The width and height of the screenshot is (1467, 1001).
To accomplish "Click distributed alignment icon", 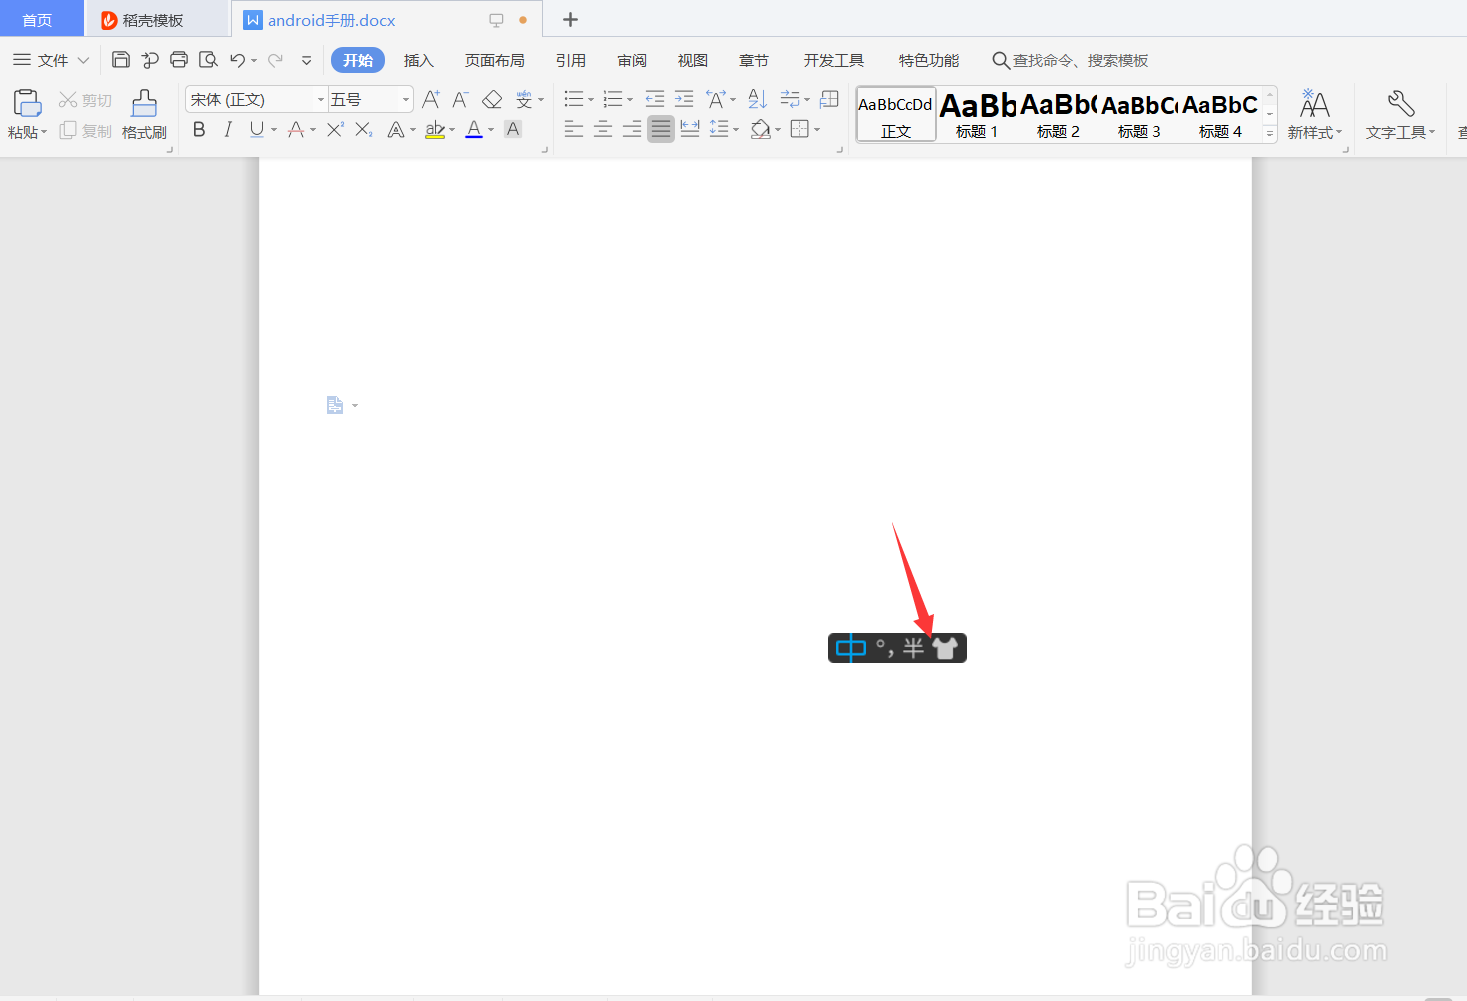I will point(690,129).
